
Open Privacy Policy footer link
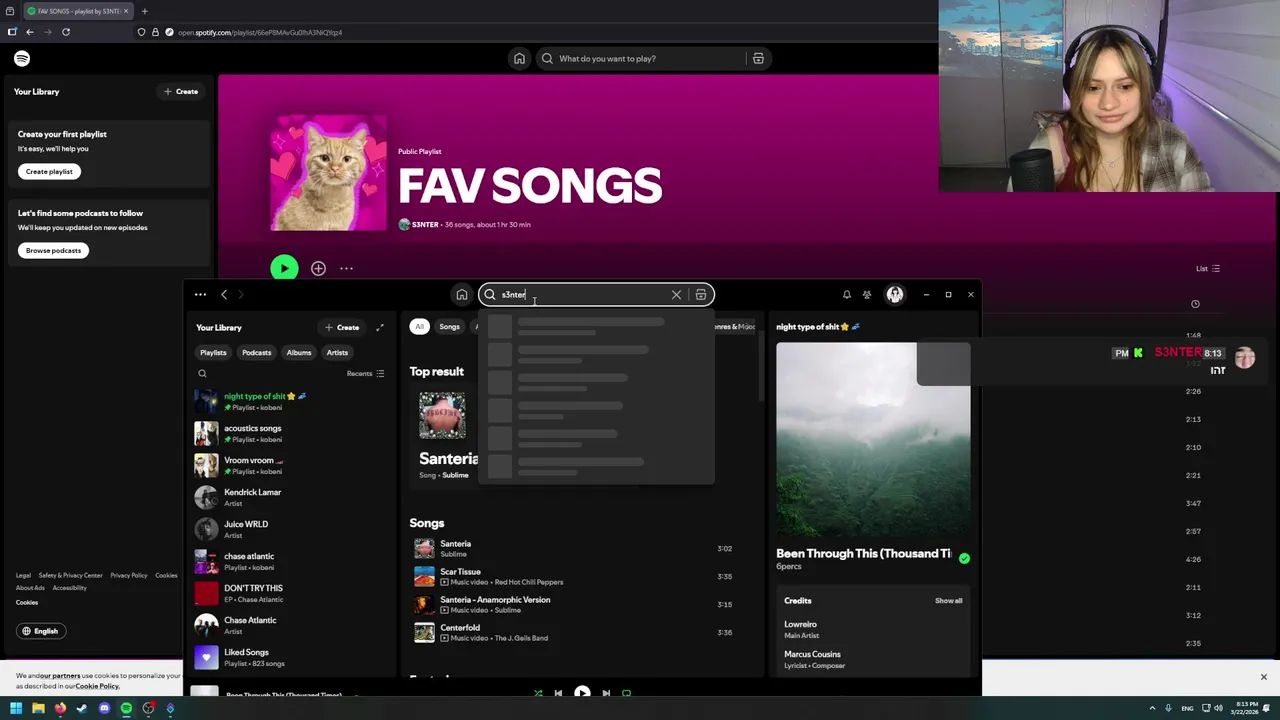click(128, 575)
